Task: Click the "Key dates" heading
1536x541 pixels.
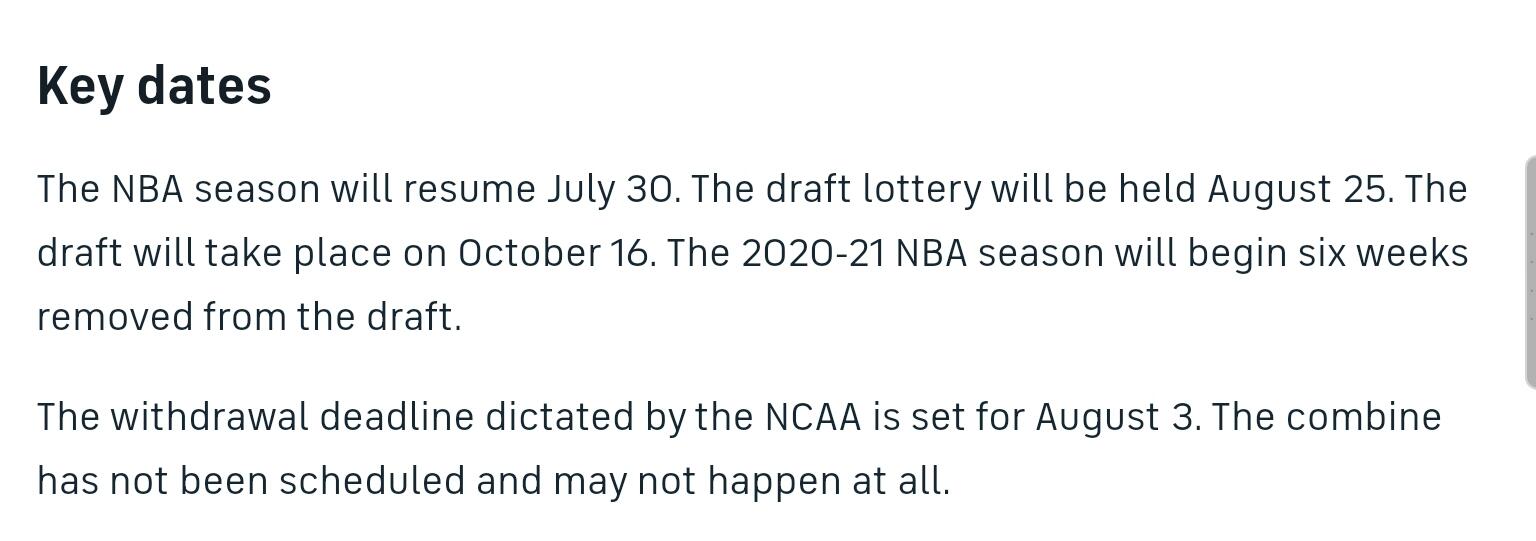Action: pos(154,86)
